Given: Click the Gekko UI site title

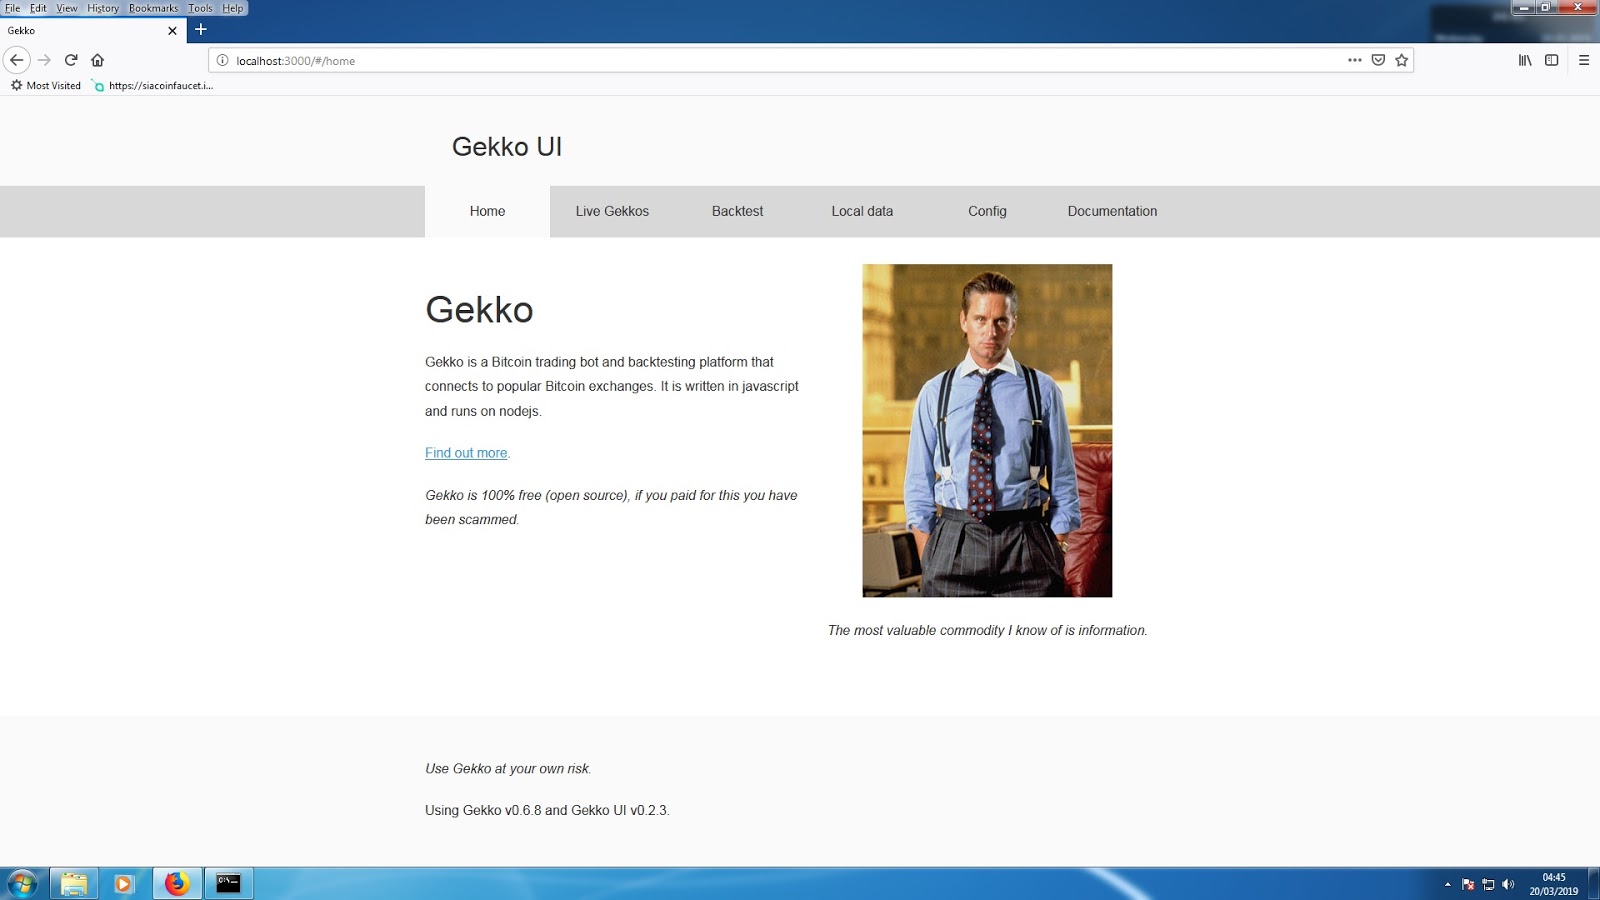Looking at the screenshot, I should click(x=507, y=147).
